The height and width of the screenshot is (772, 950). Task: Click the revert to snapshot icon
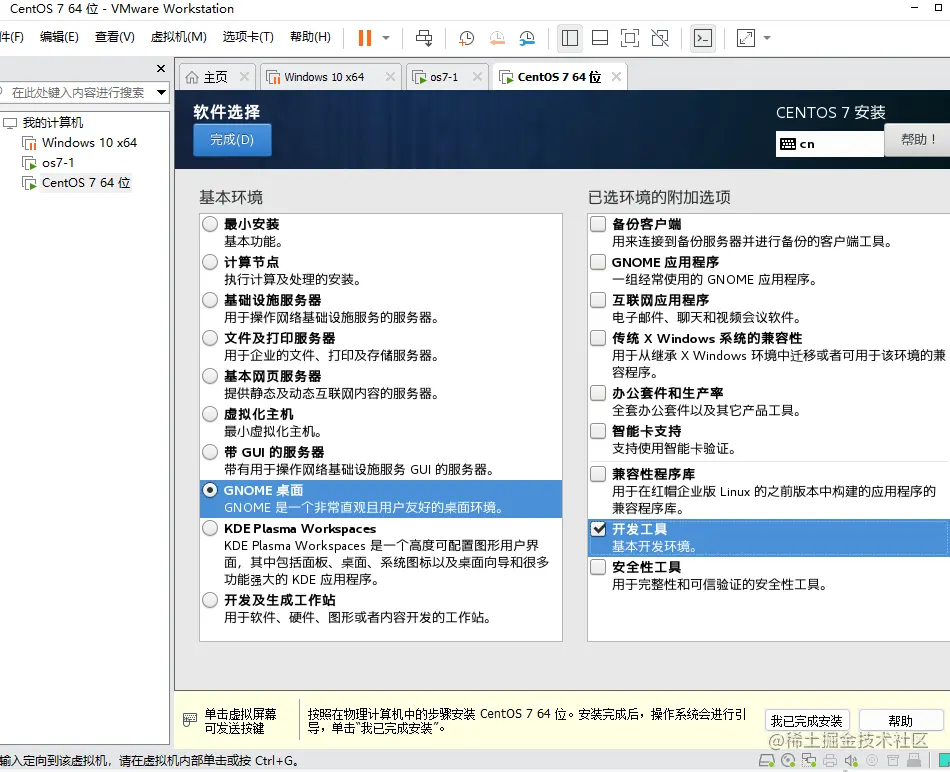497,38
